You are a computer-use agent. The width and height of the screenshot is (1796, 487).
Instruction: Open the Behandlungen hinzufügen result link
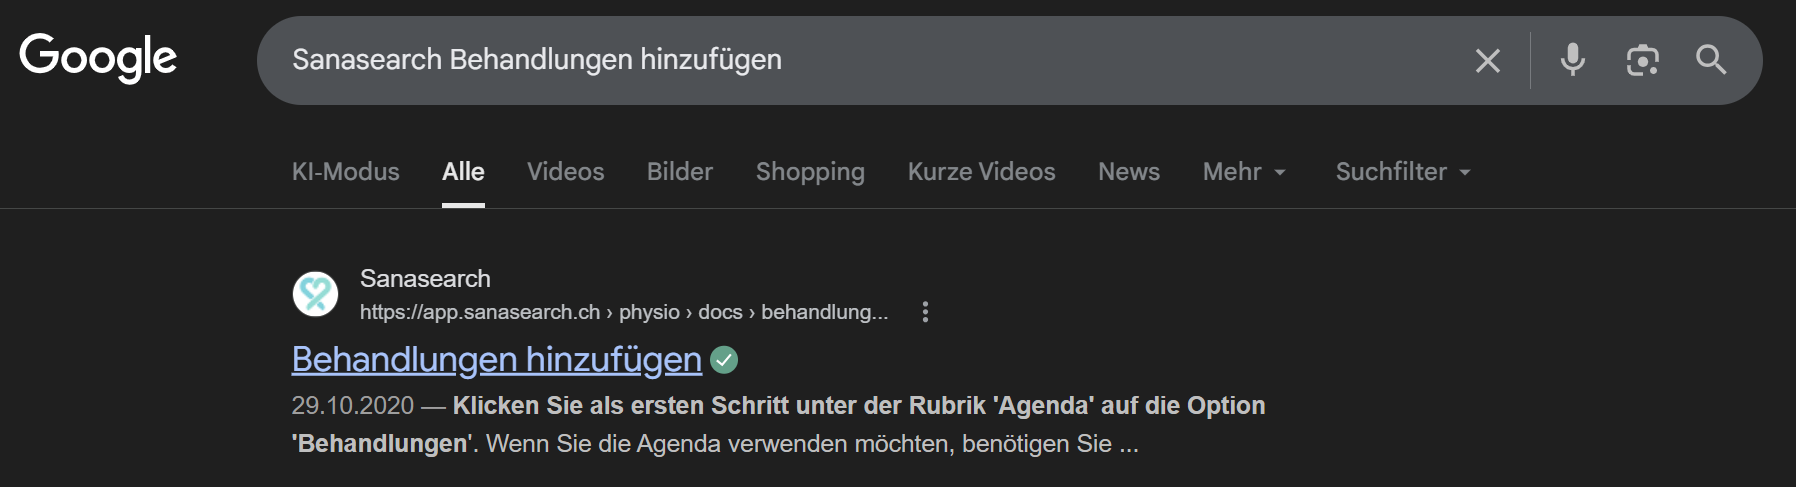tap(496, 359)
